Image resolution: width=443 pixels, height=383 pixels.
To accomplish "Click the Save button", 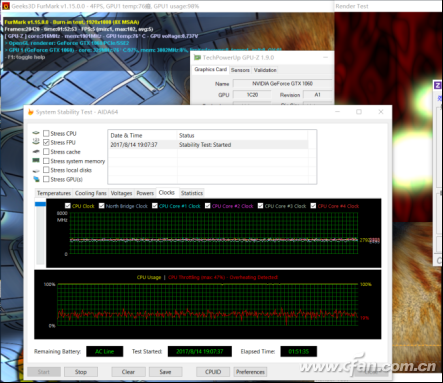I will [x=165, y=372].
